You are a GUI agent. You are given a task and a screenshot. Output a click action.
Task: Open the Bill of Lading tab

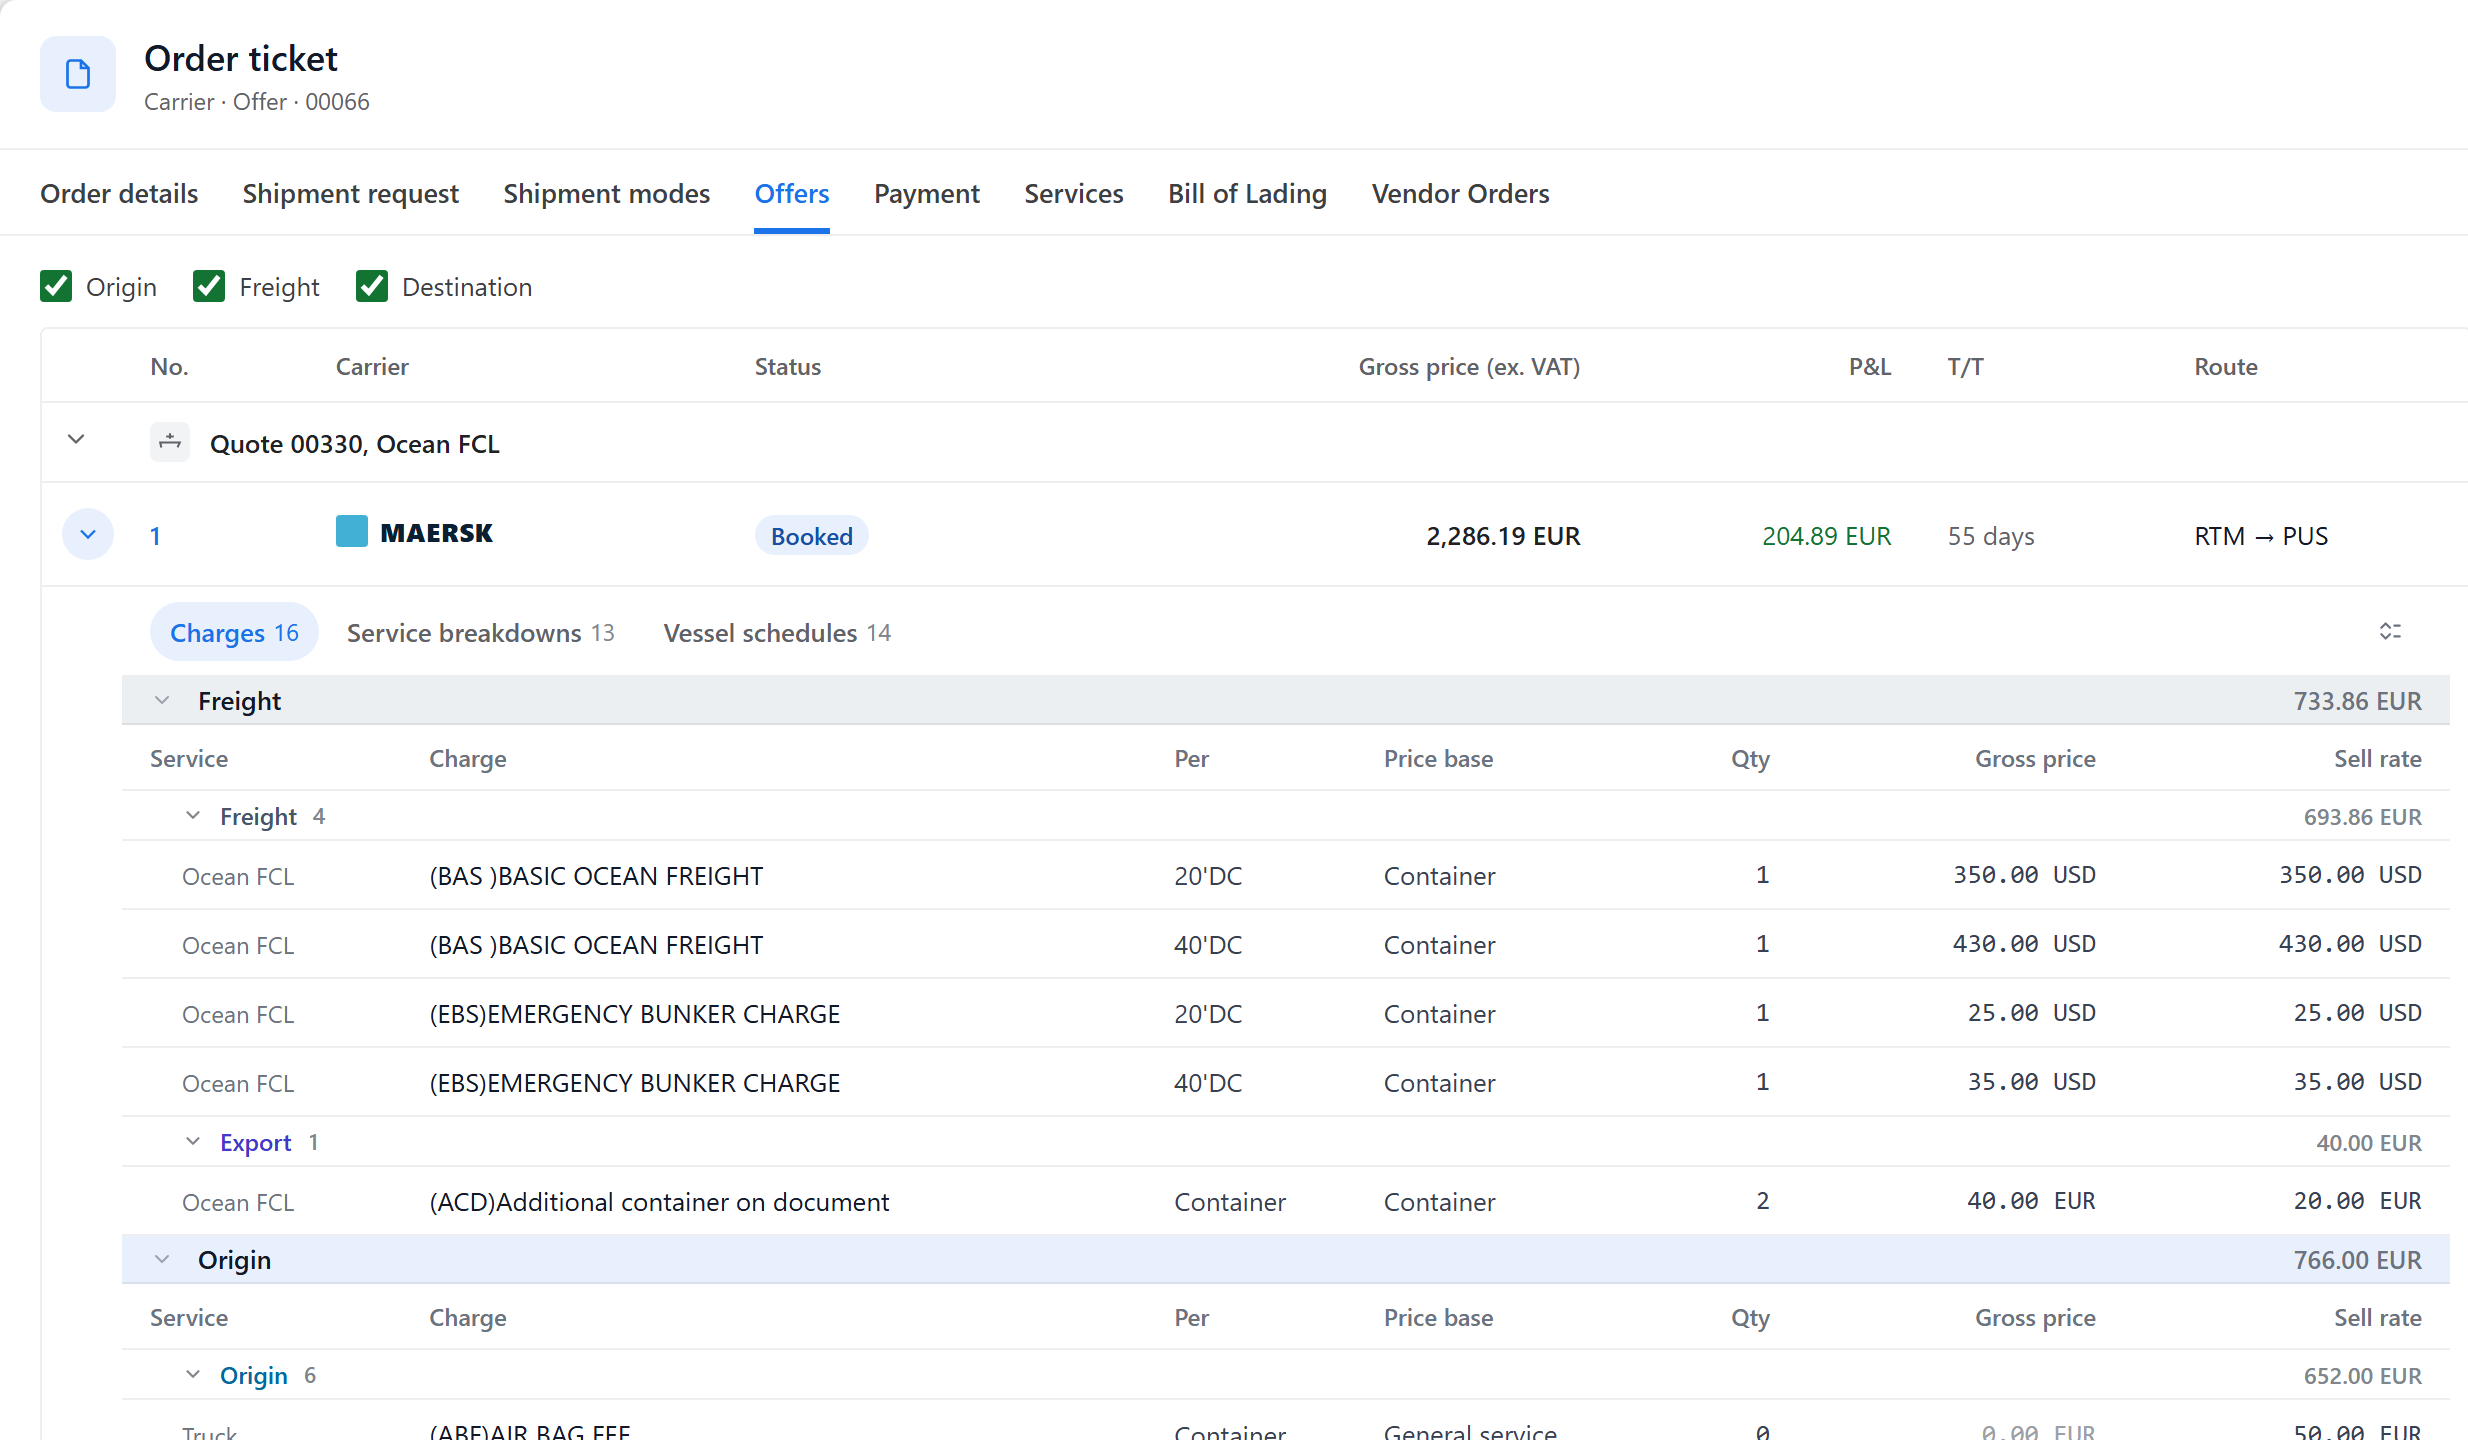coord(1247,193)
